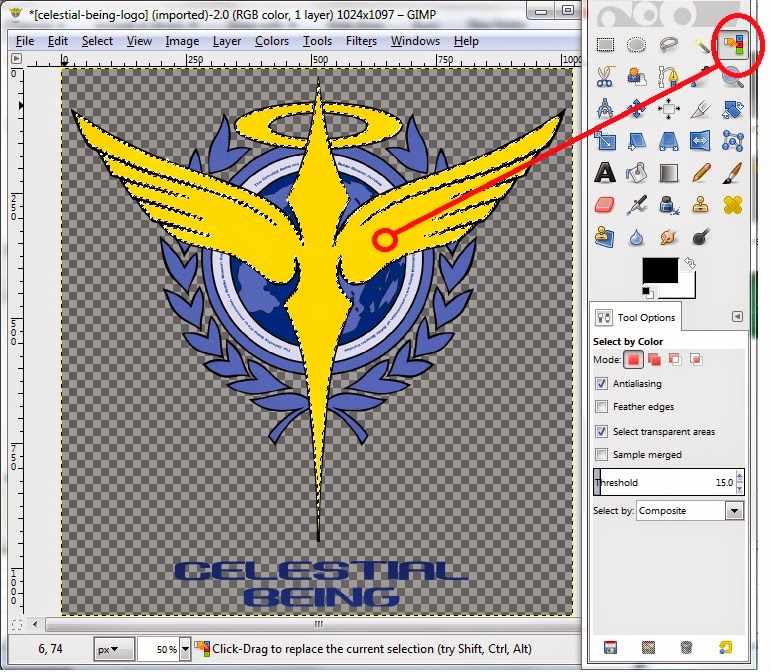Select the Text tool
The width and height of the screenshot is (771, 672).
pos(605,173)
